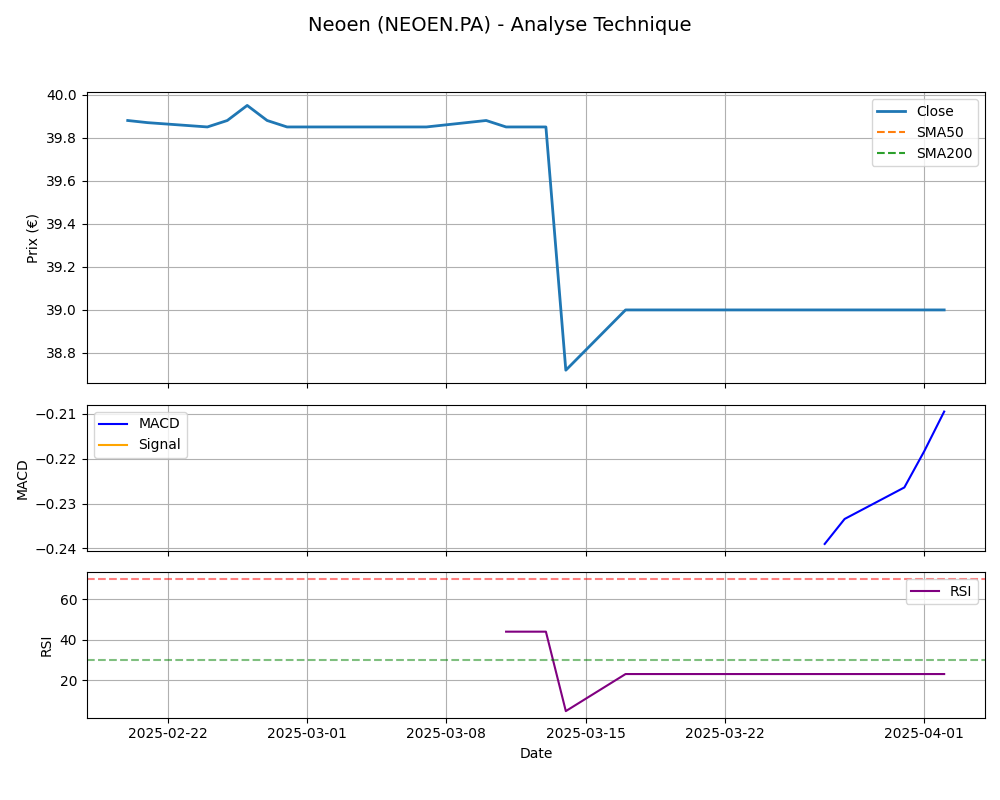Click the '39.8' price tick label
This screenshot has width=1000, height=800.
[61, 138]
